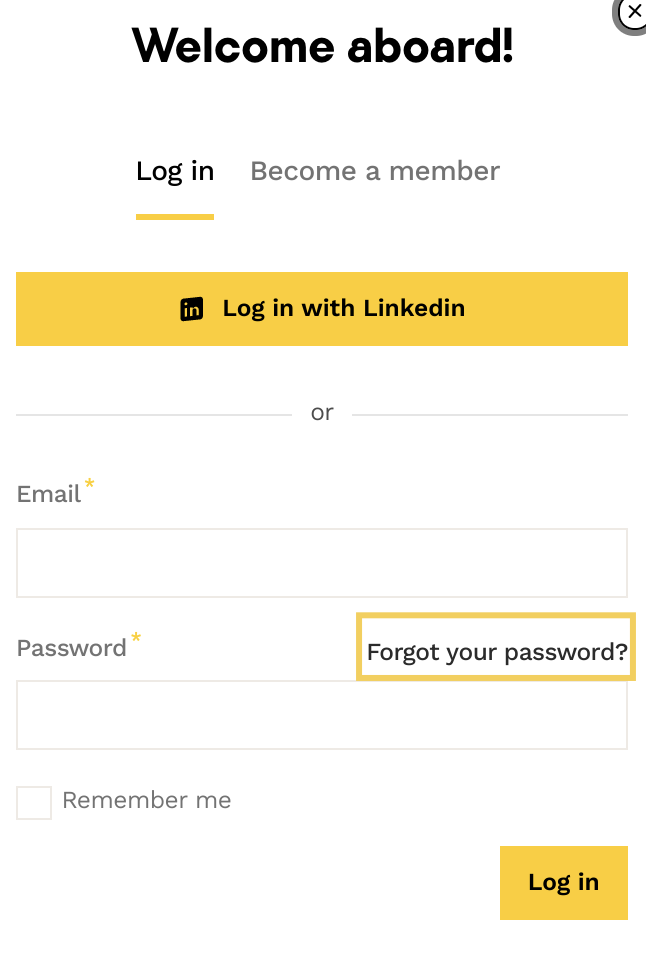This screenshot has height=964, width=646.
Task: Click the Password field label
Action: click(72, 648)
